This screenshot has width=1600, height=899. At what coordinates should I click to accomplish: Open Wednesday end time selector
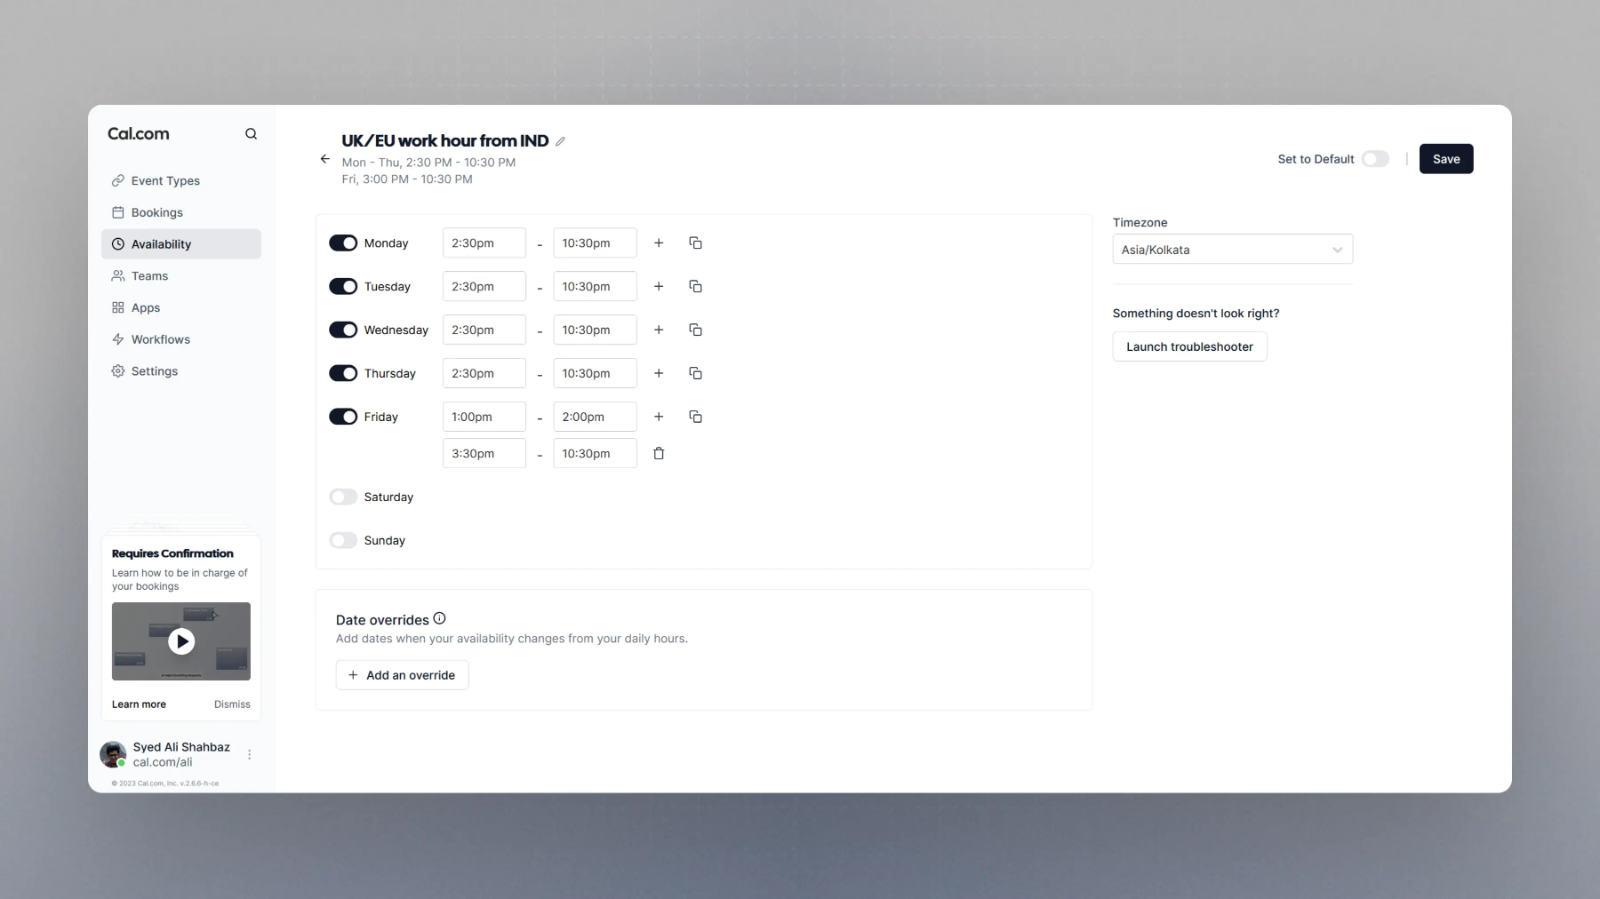coord(595,330)
